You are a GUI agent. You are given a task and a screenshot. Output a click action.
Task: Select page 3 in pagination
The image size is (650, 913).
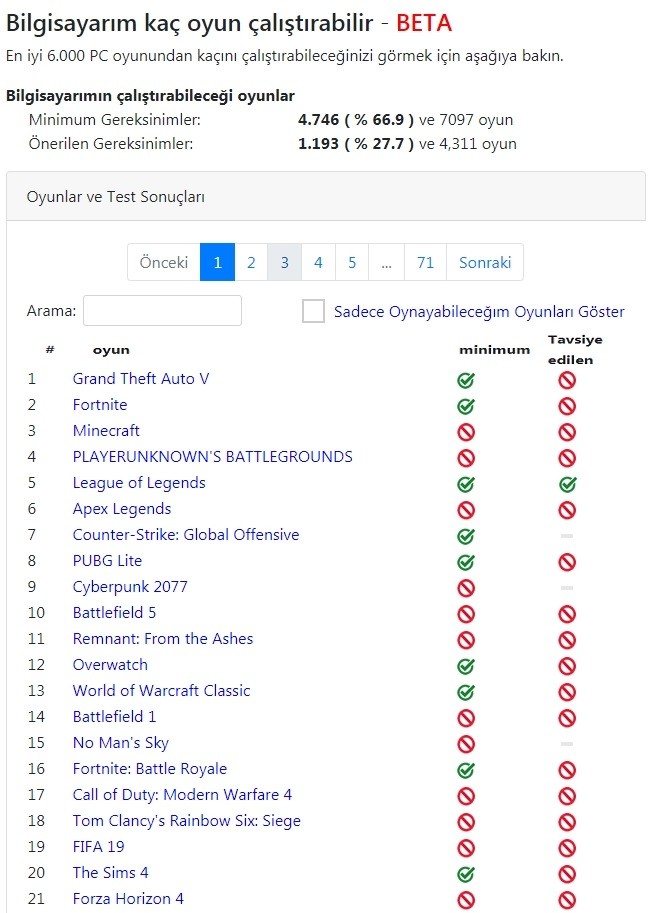[284, 262]
